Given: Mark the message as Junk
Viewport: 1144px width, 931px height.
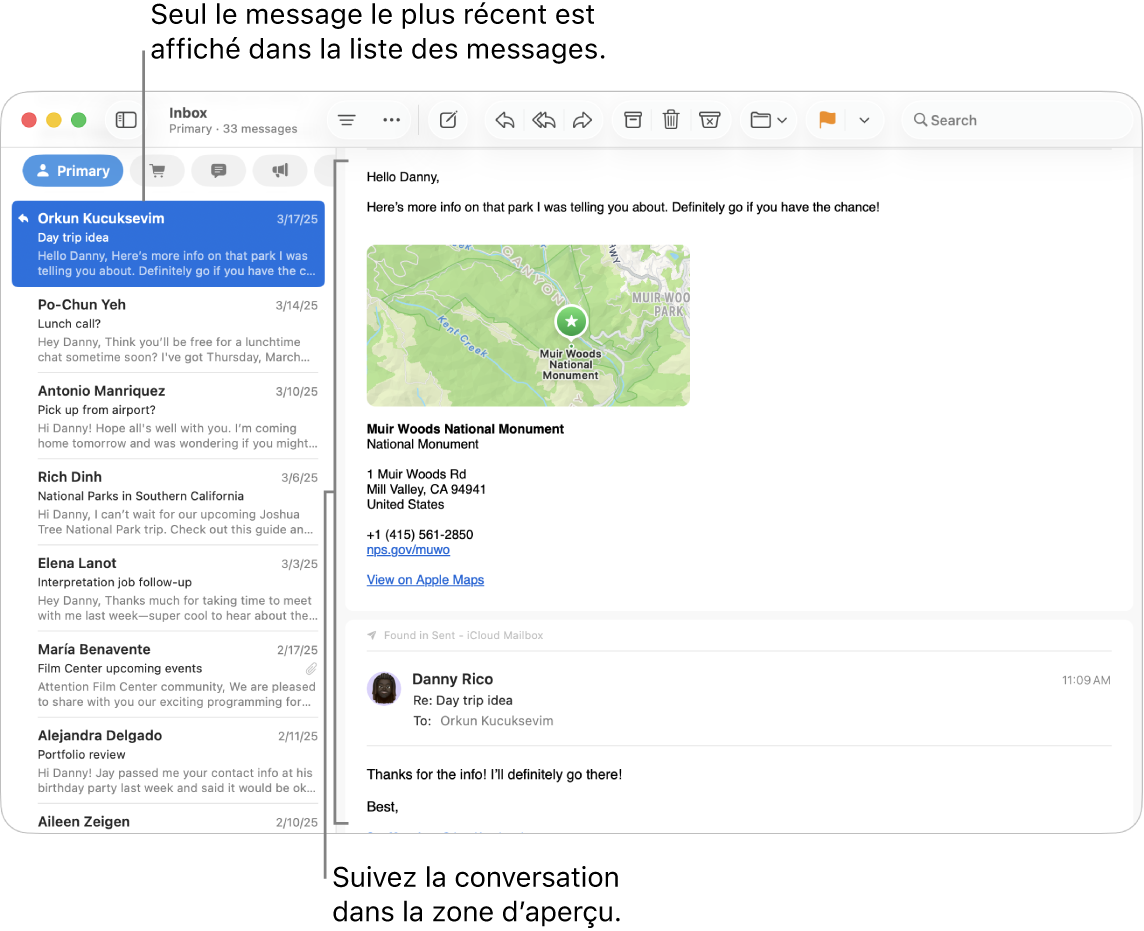Looking at the screenshot, I should [x=710, y=119].
